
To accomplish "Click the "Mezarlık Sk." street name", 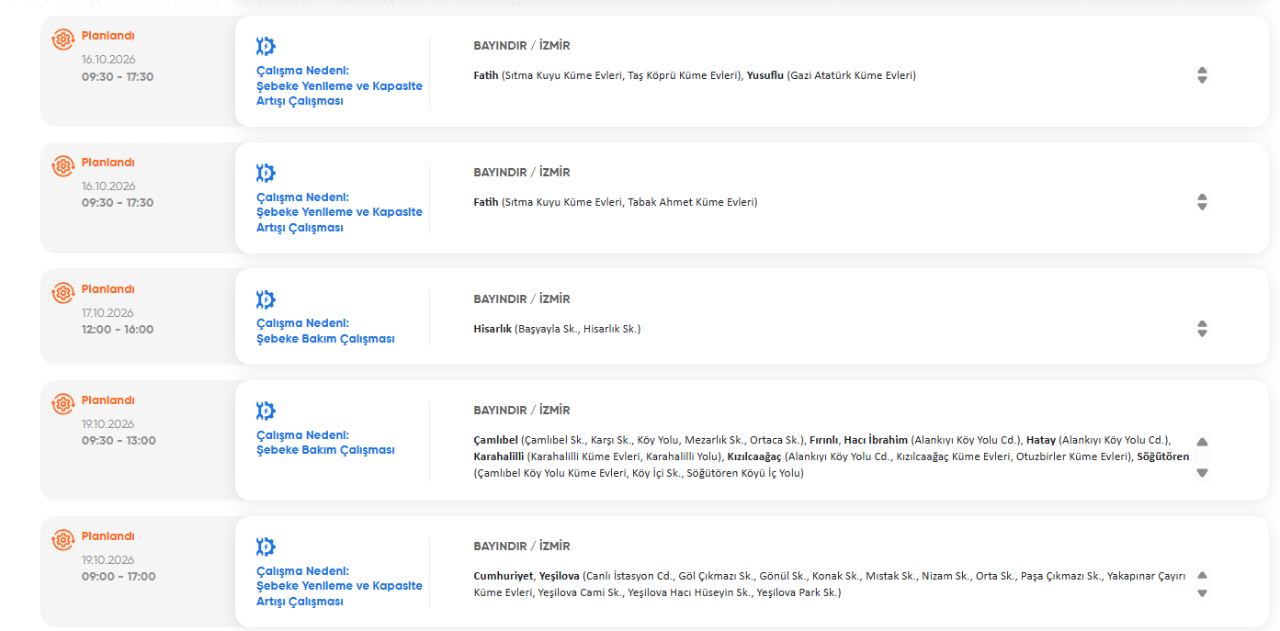I will 715,441.
